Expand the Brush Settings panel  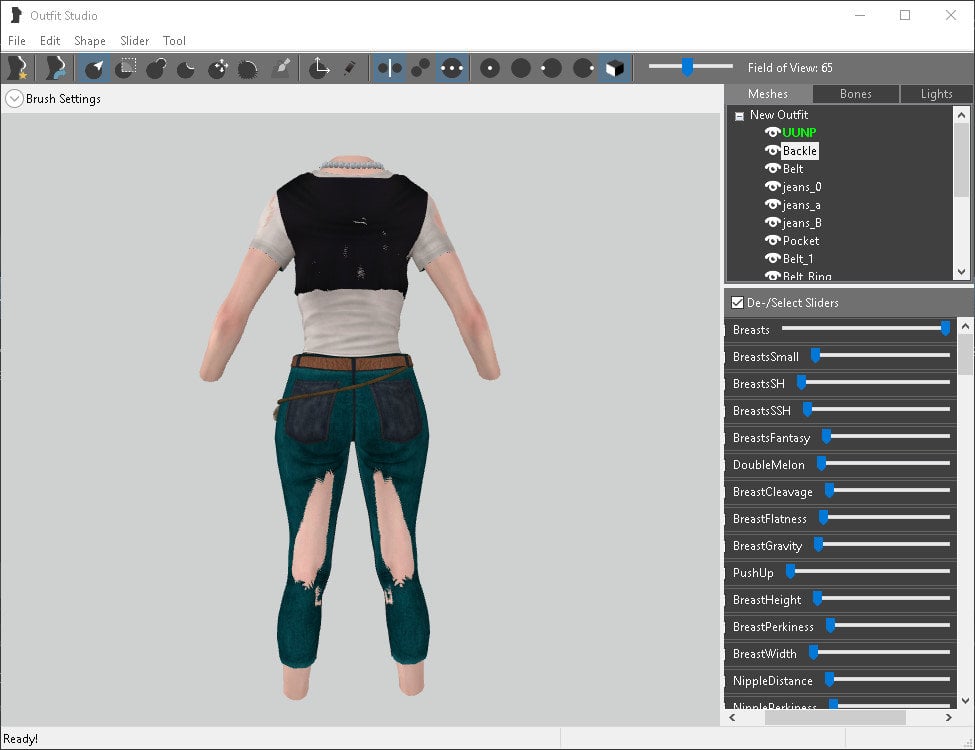(x=14, y=99)
